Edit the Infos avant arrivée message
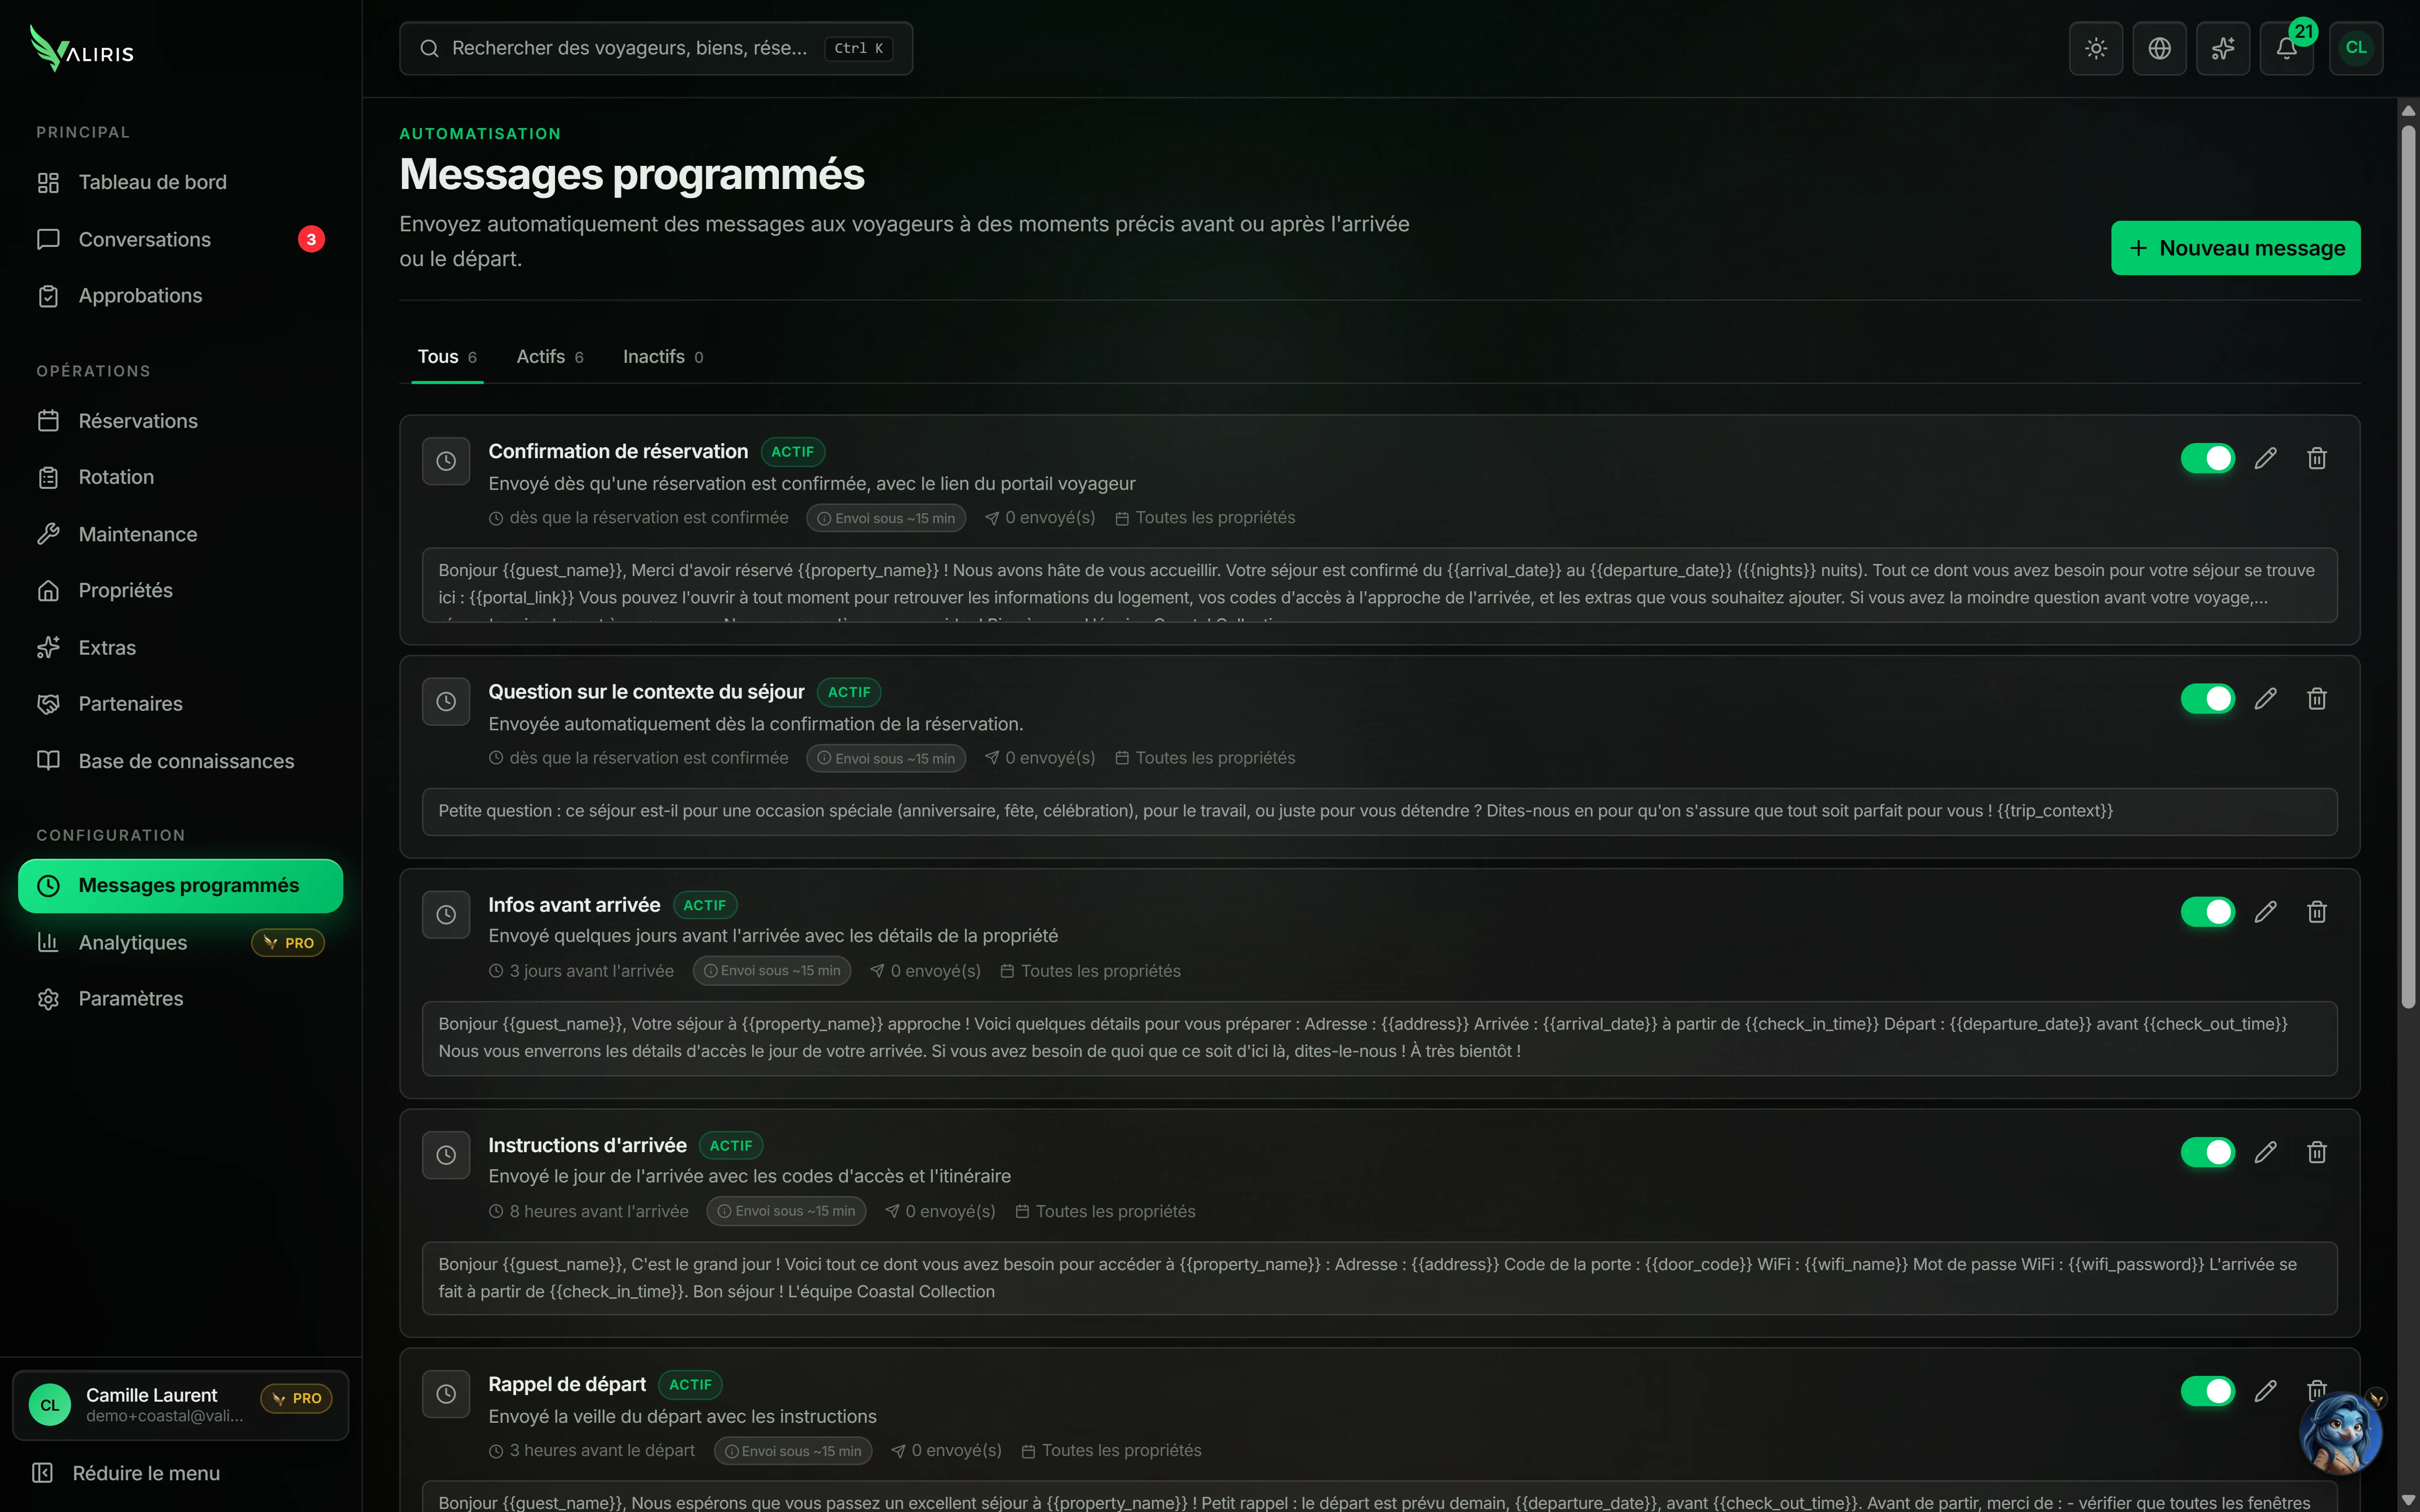 (2266, 912)
